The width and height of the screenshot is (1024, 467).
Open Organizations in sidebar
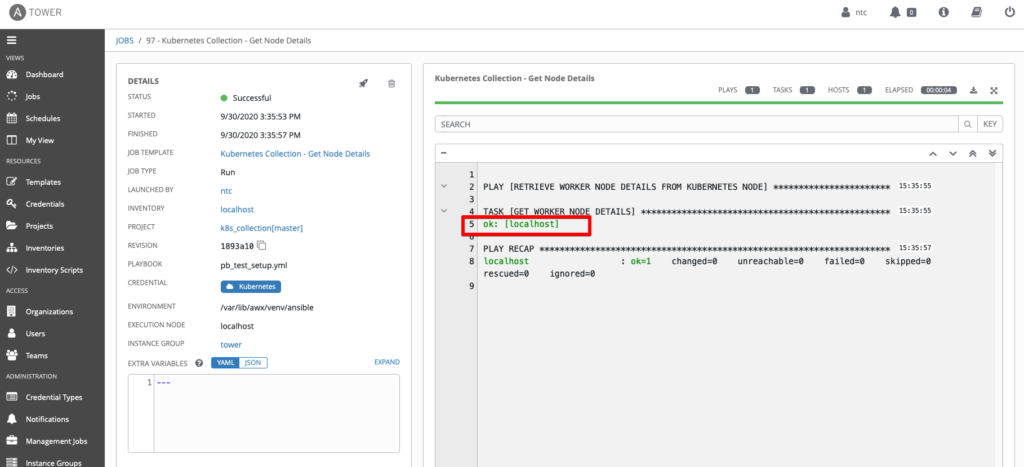click(x=52, y=312)
